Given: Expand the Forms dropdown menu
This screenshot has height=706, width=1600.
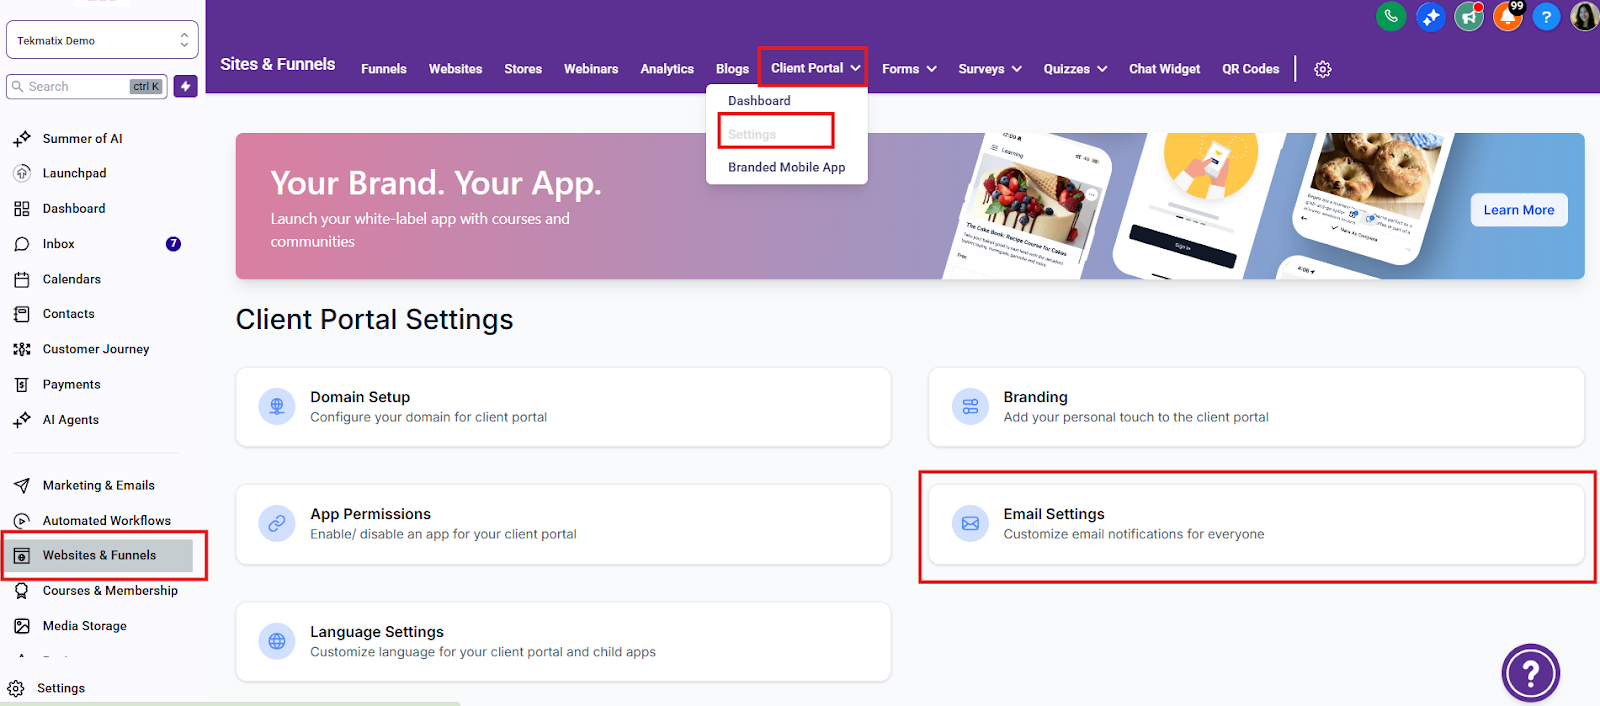Looking at the screenshot, I should click(909, 69).
